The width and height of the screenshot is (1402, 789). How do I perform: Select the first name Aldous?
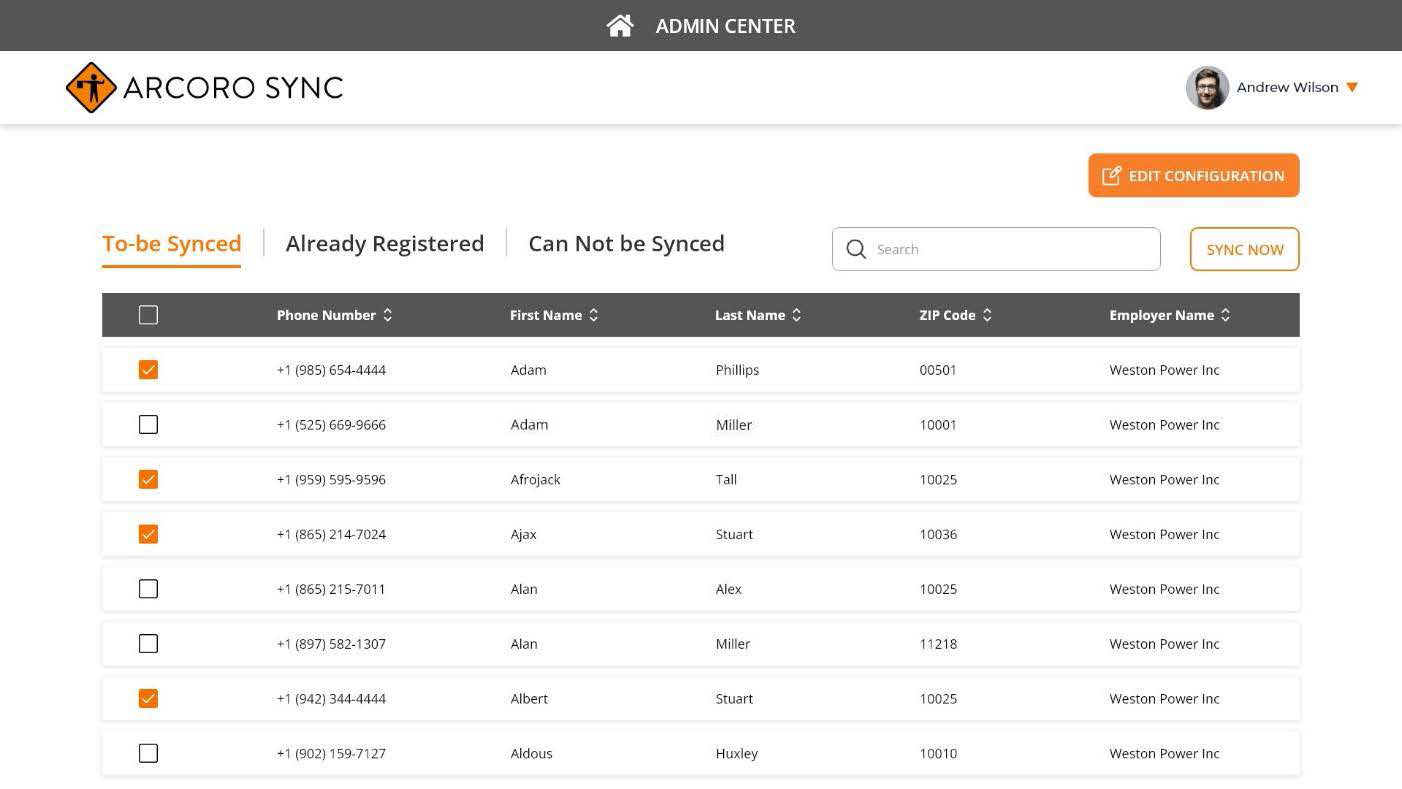tap(531, 754)
